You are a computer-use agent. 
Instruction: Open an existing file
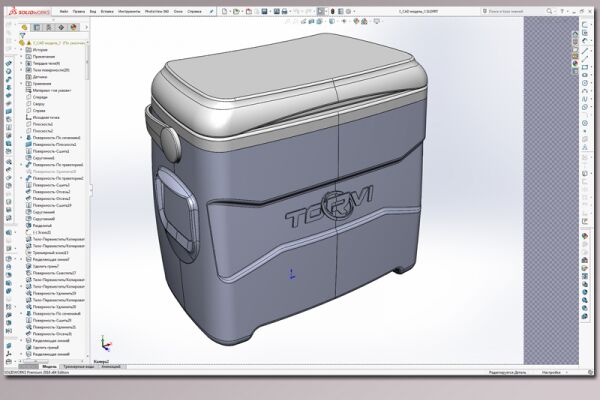[236, 11]
